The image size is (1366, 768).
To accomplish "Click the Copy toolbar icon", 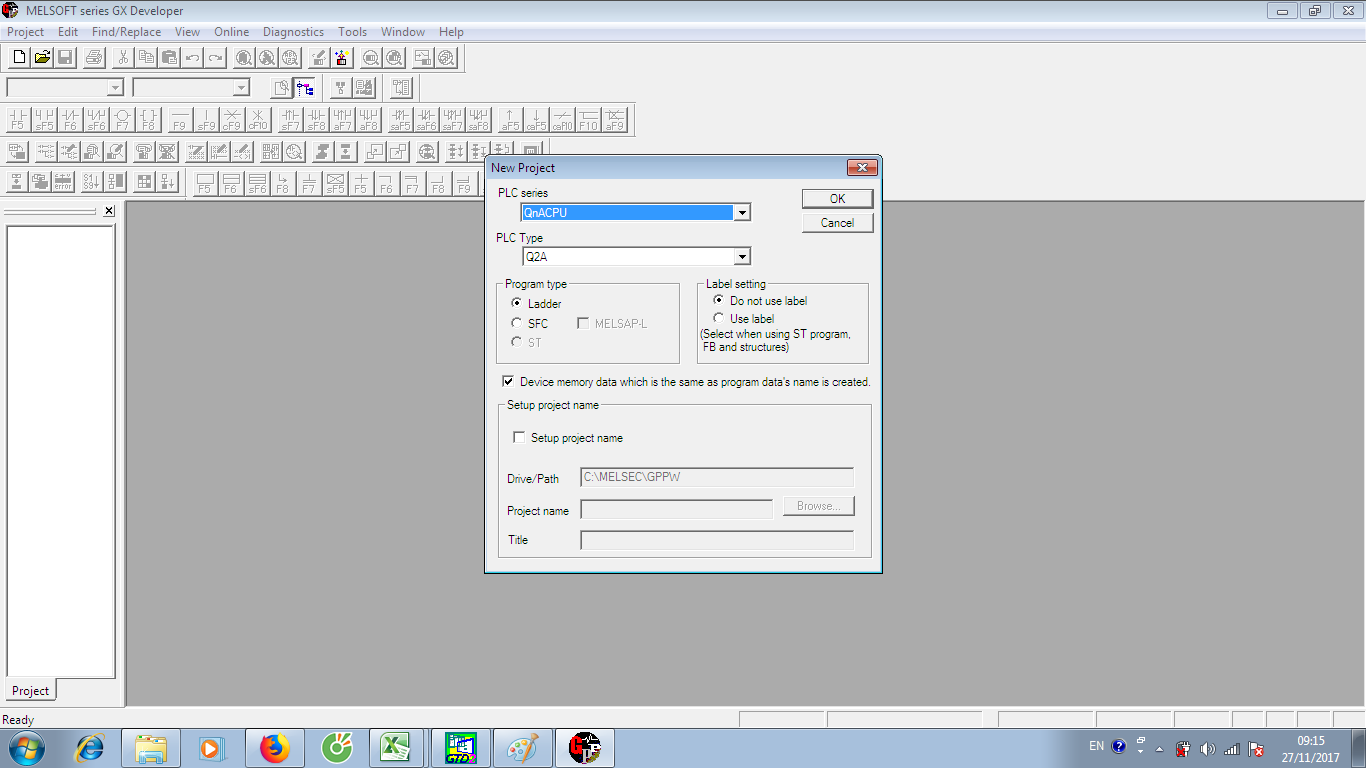I will tap(146, 58).
